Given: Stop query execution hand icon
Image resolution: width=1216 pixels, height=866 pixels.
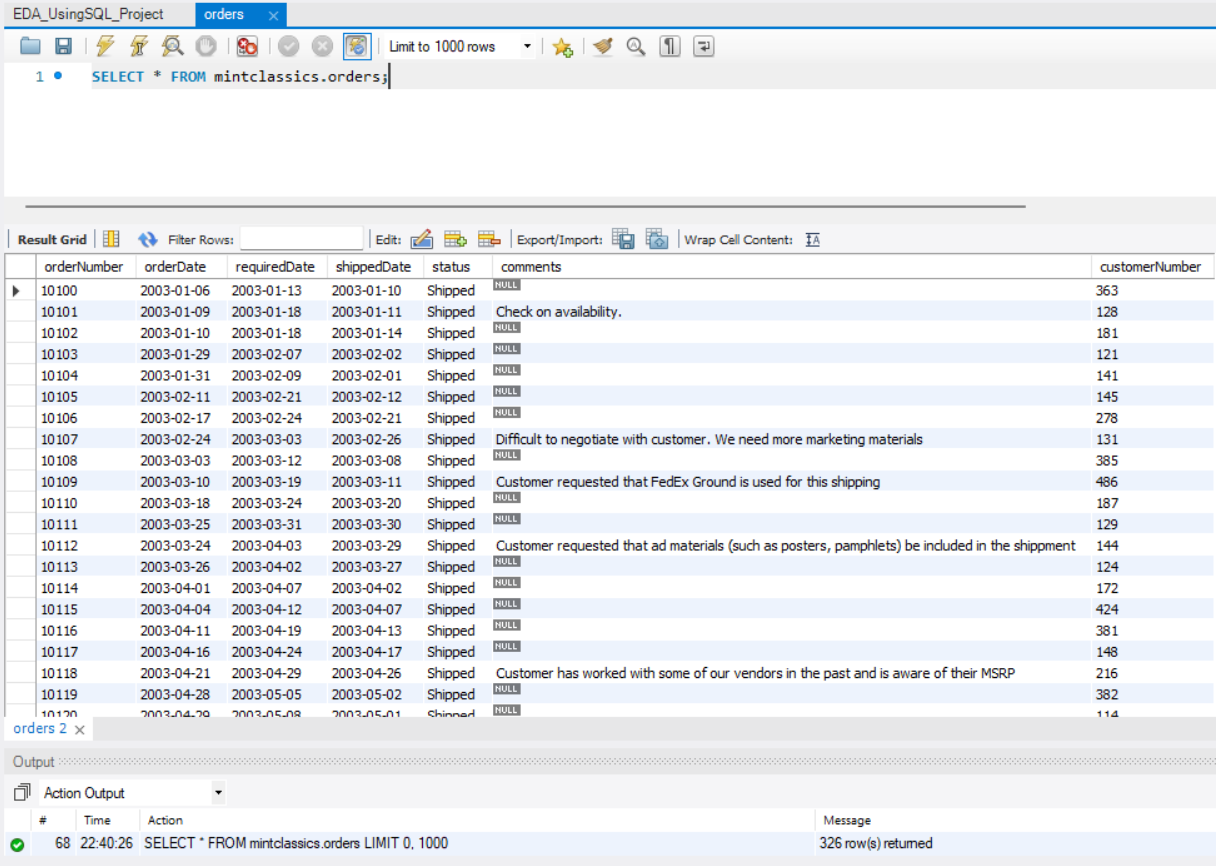Looking at the screenshot, I should coord(205,46).
